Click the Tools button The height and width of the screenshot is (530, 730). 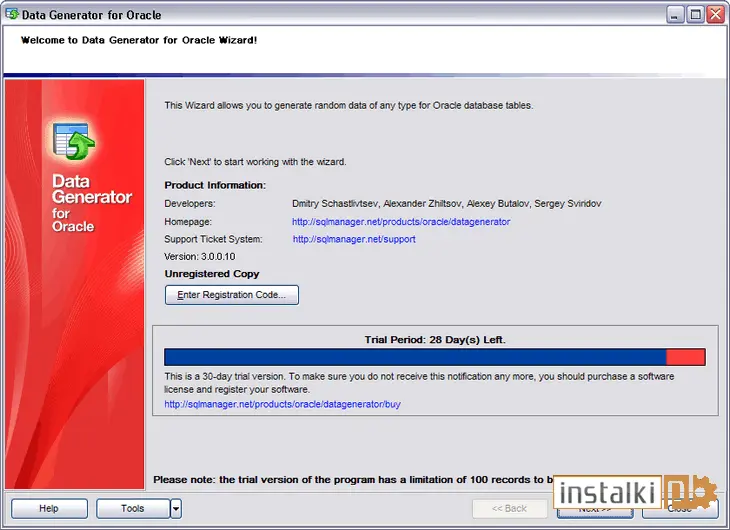[133, 508]
